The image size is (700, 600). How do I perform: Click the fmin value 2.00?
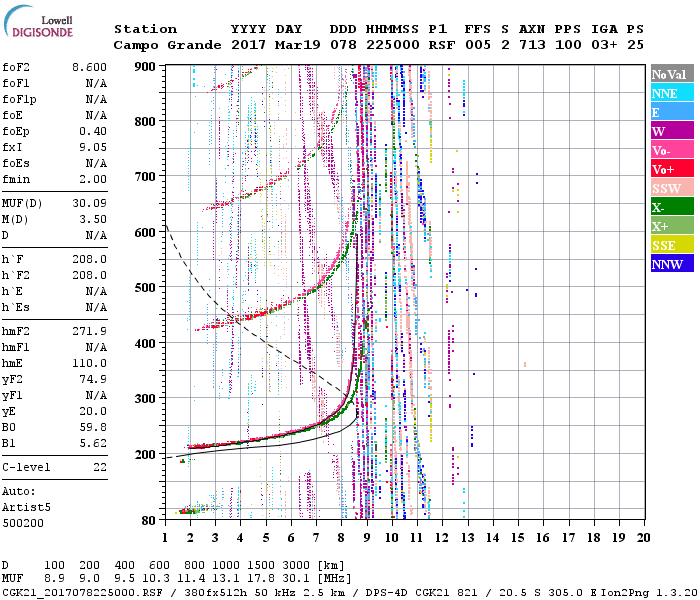[x=93, y=179]
